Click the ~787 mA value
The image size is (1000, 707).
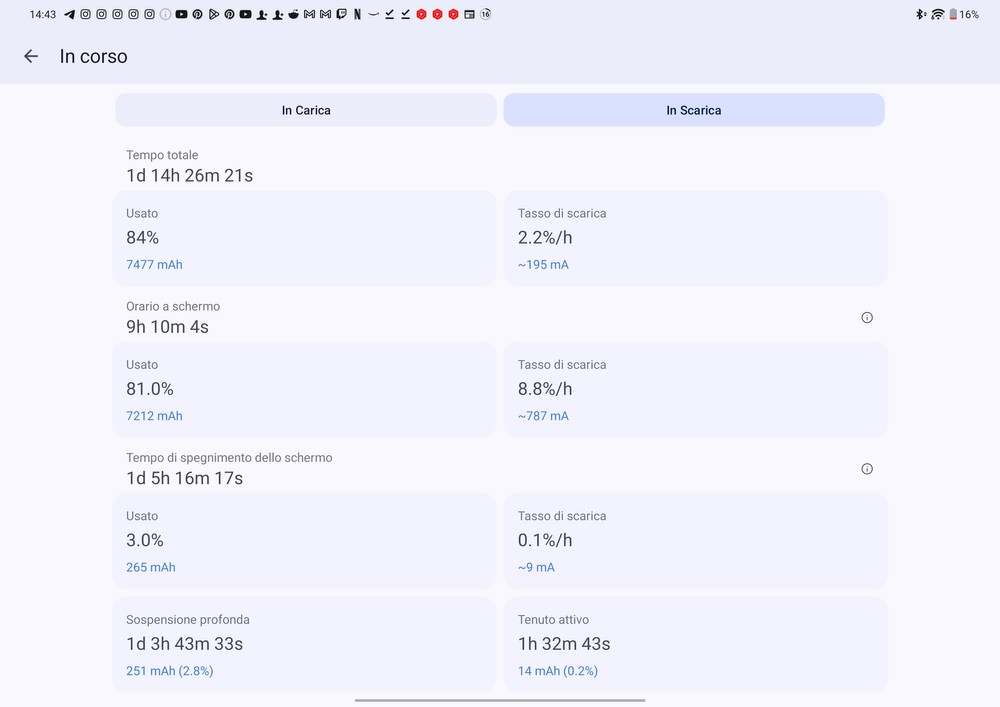543,416
